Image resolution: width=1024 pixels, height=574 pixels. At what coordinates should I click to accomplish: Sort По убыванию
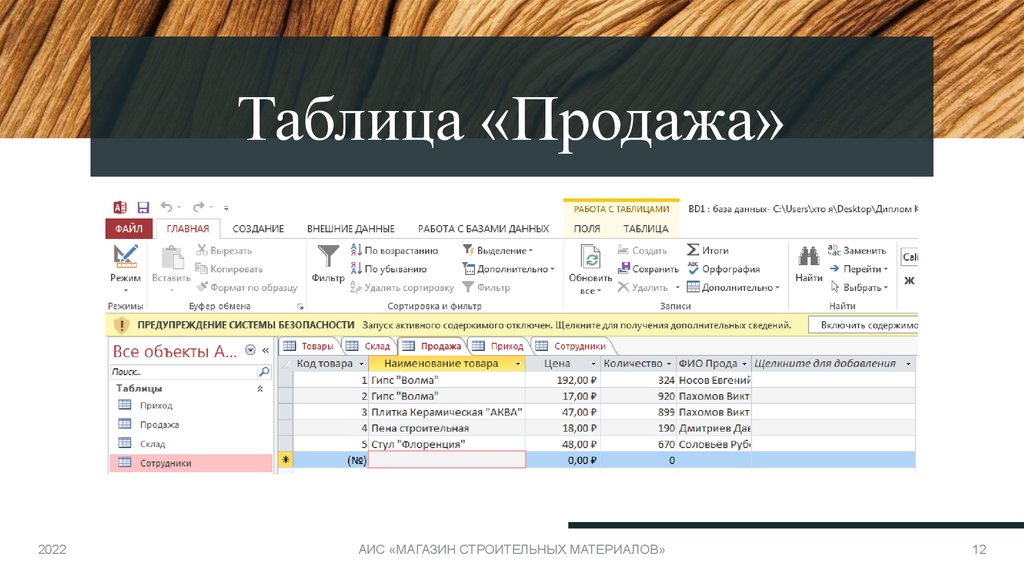(x=389, y=268)
